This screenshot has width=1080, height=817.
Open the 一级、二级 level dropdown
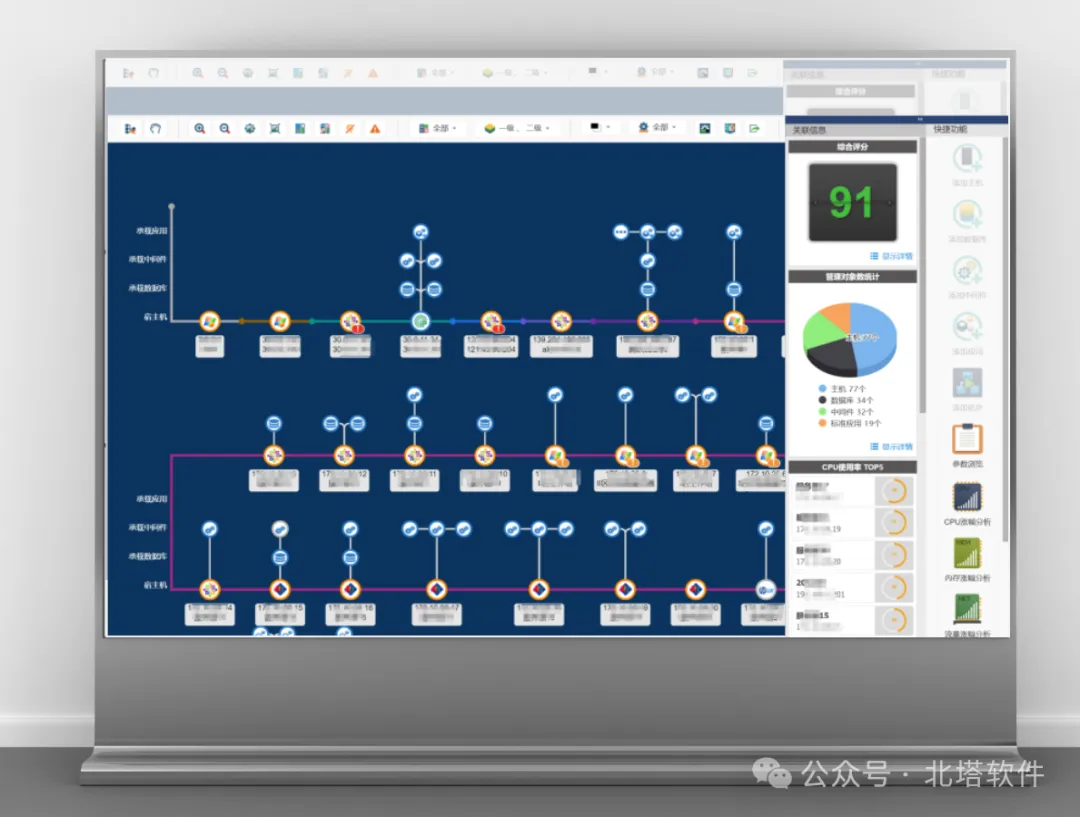point(517,128)
